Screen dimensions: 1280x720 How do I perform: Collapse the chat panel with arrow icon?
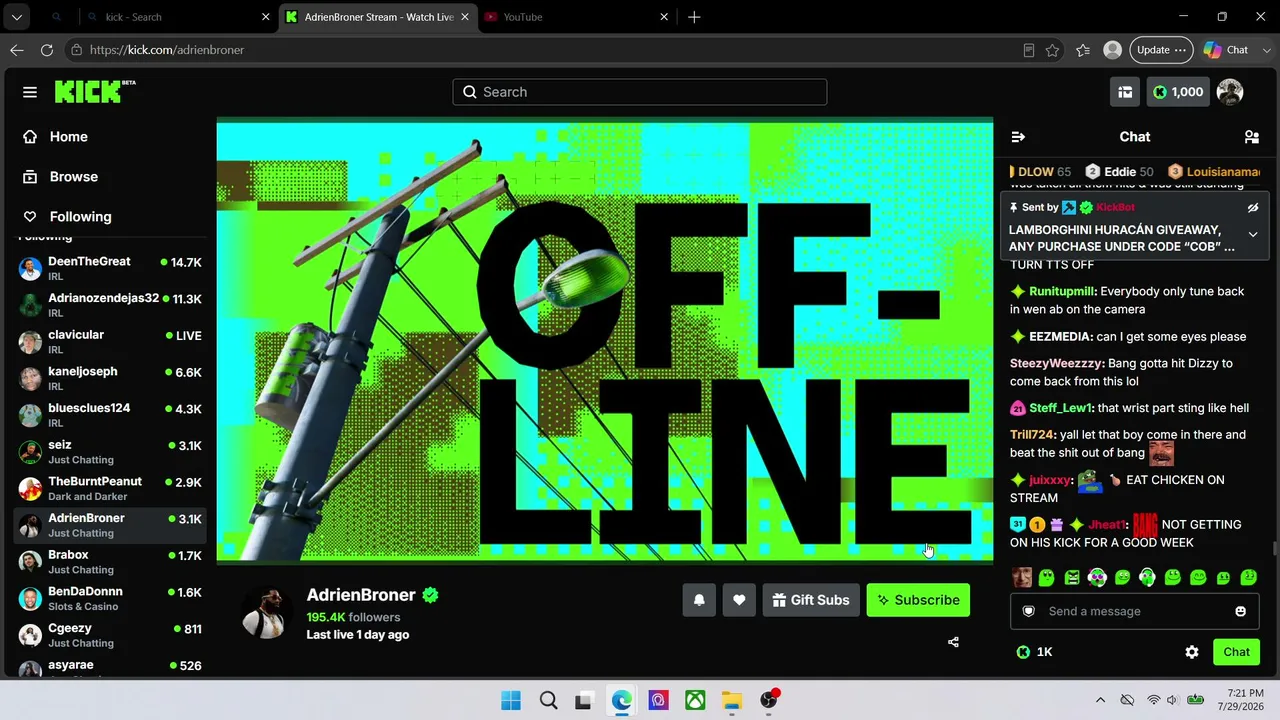1018,137
